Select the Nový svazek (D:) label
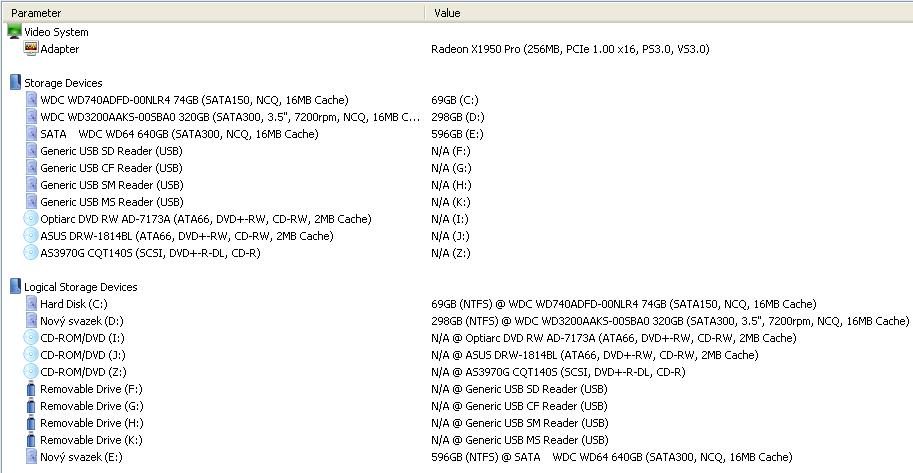This screenshot has height=473, width=913. tap(82, 321)
